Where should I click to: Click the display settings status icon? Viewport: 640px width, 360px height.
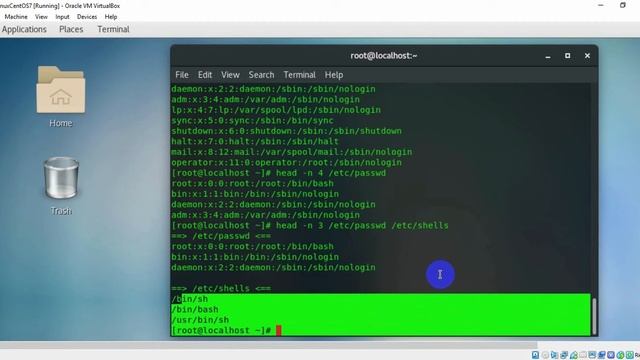592,355
